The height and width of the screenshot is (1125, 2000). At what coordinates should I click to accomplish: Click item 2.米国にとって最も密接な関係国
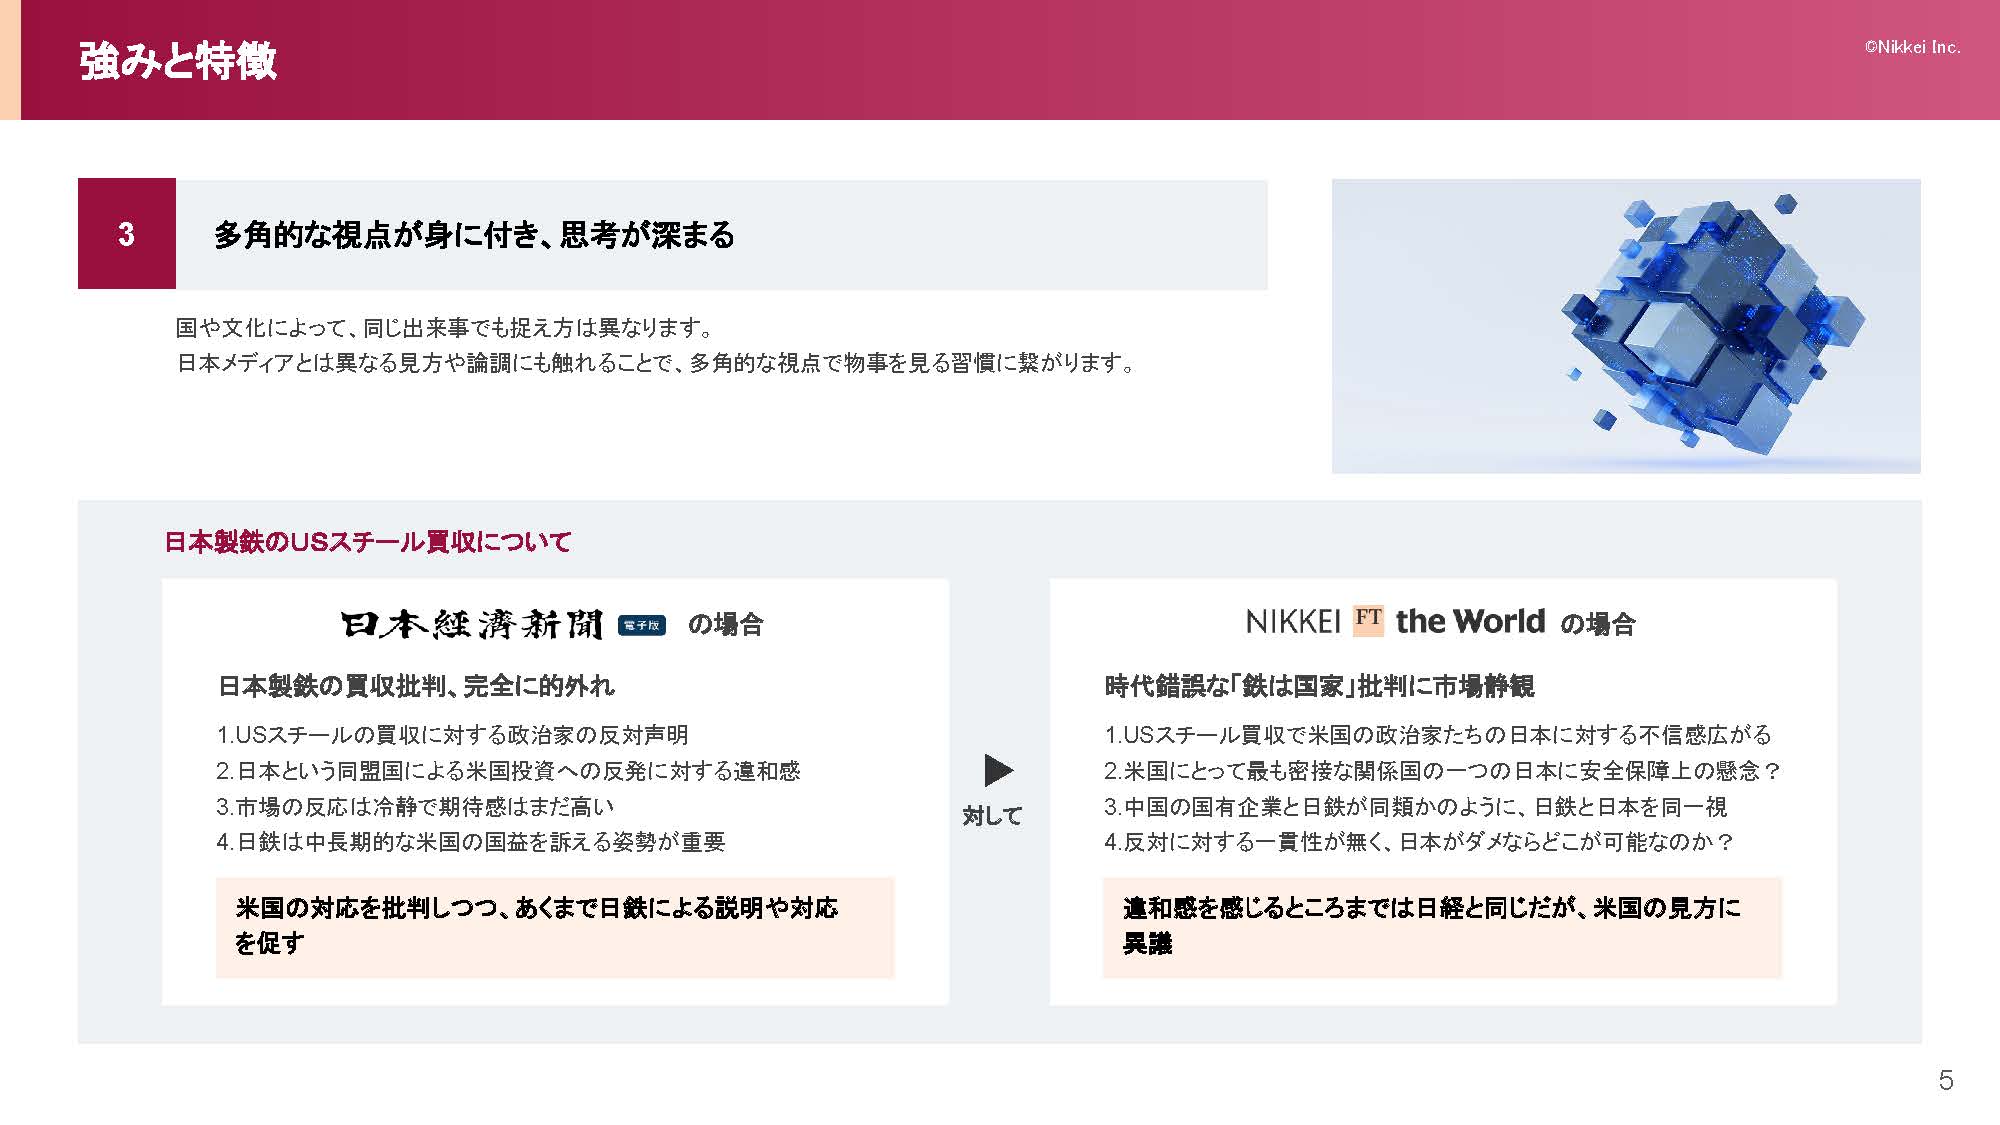coord(1442,771)
